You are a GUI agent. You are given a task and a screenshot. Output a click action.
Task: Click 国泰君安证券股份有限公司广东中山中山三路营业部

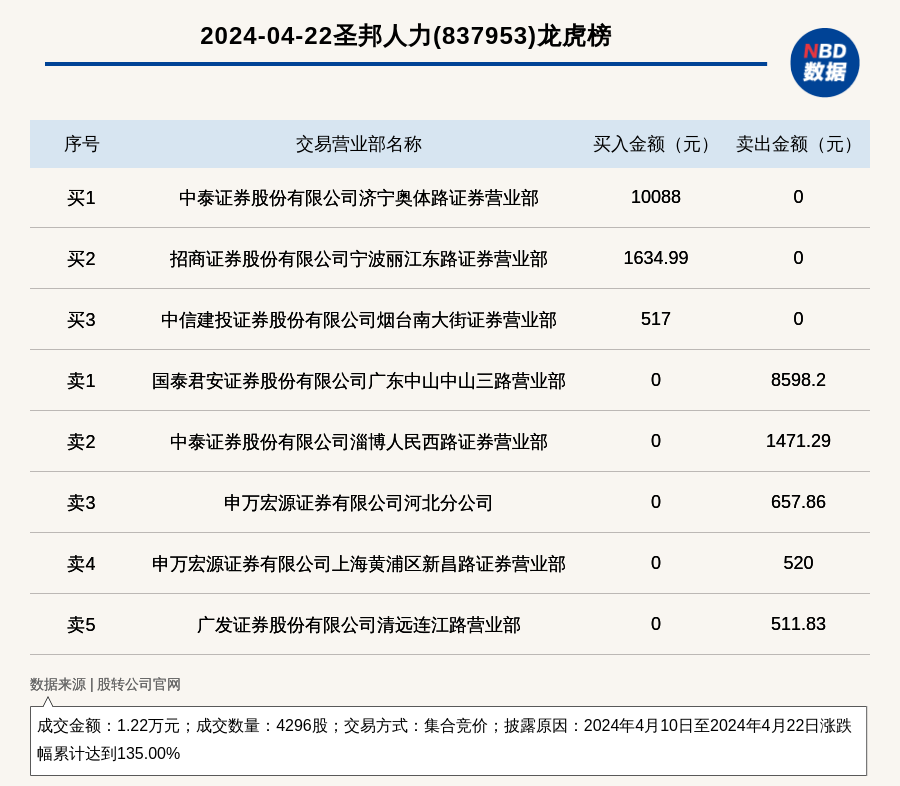[359, 381]
